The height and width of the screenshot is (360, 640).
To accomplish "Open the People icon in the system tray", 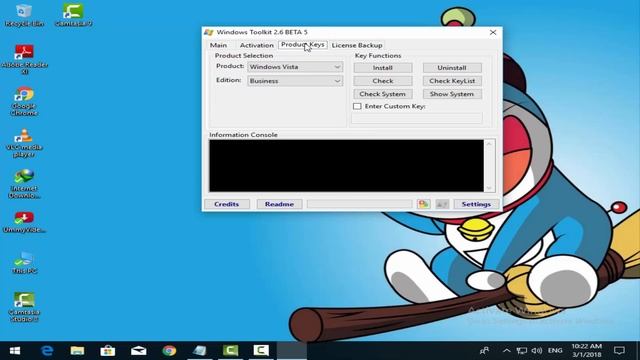I will pos(484,351).
